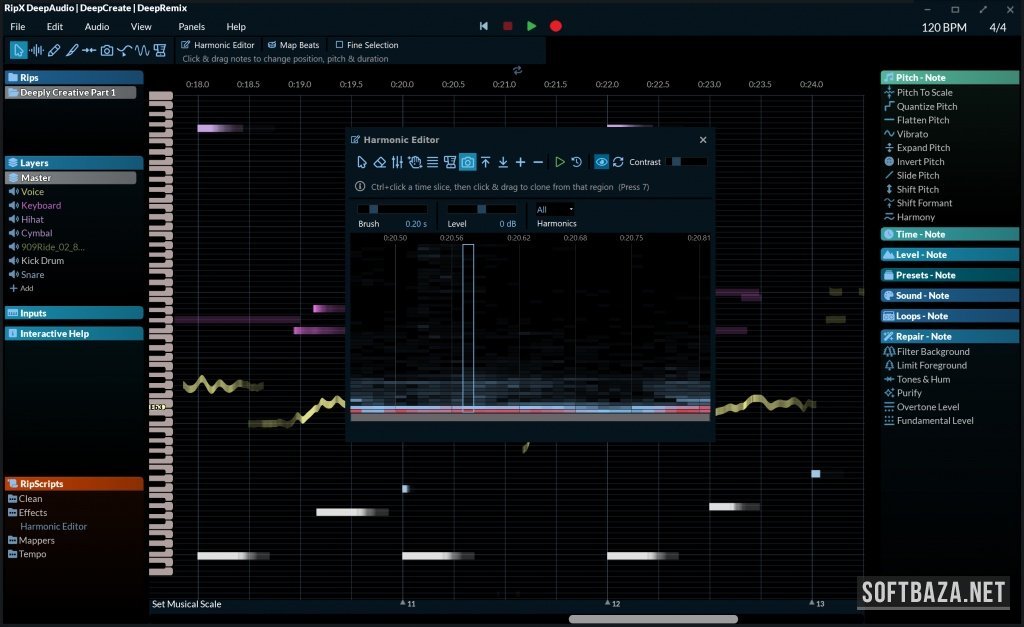
Task: Select the eraser tool in Harmonic Editor
Action: coord(379,162)
